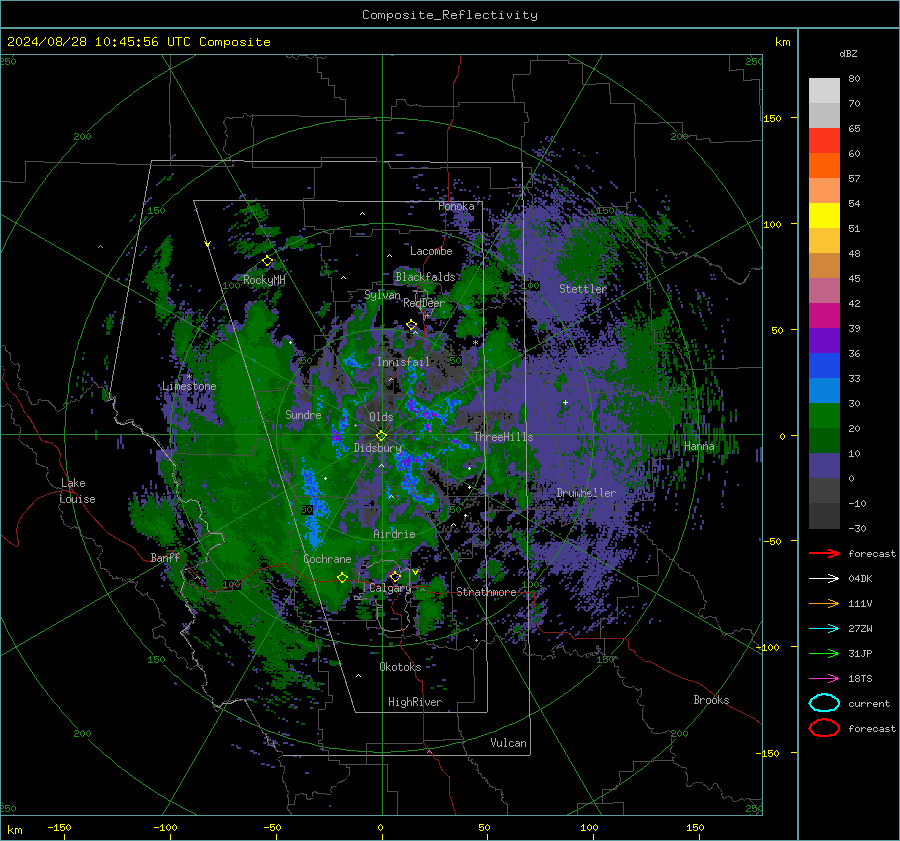Click the Banff city label
The width and height of the screenshot is (900, 841).
[165, 557]
